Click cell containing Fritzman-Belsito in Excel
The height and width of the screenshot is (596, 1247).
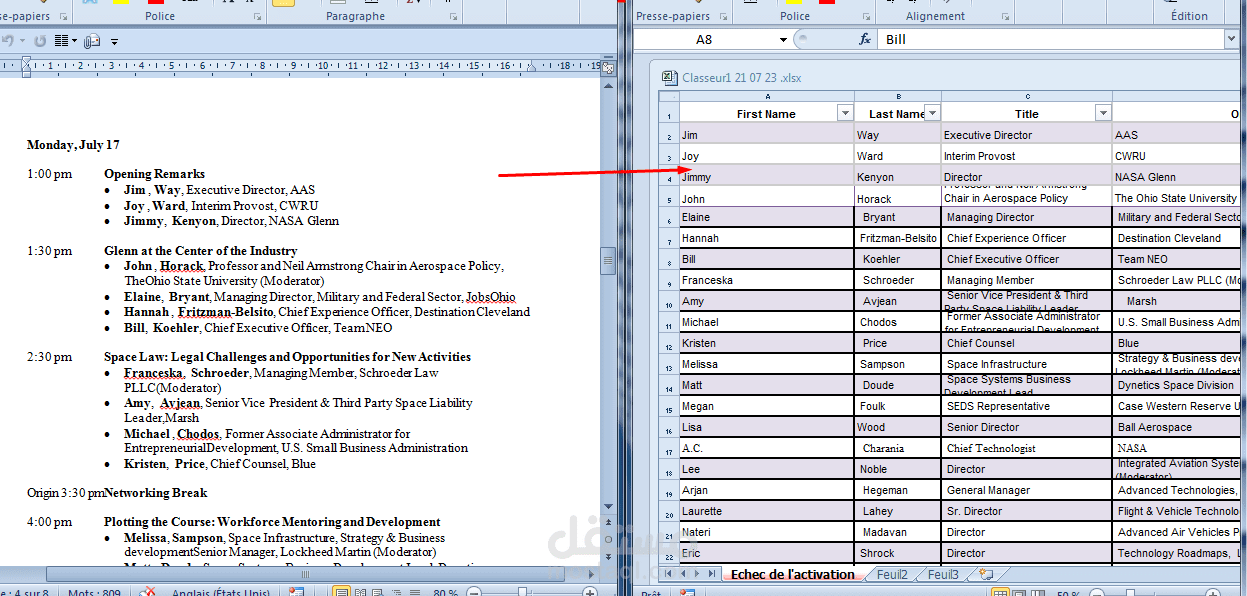[898, 238]
